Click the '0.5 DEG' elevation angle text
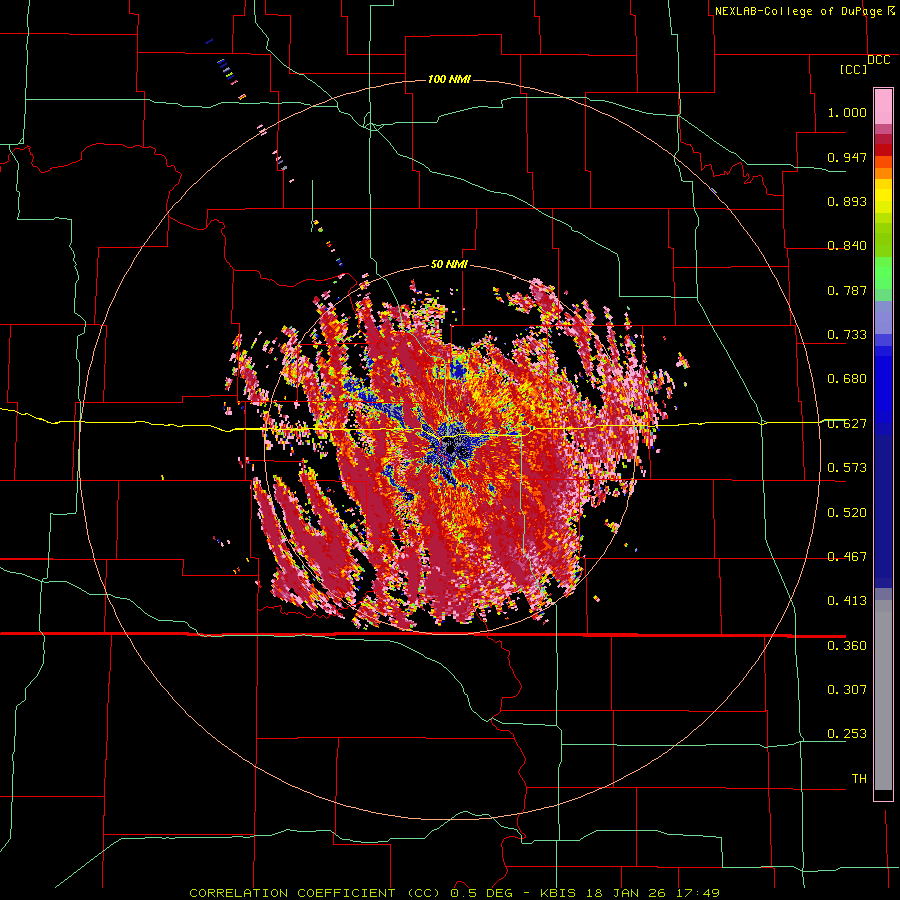 (x=481, y=893)
